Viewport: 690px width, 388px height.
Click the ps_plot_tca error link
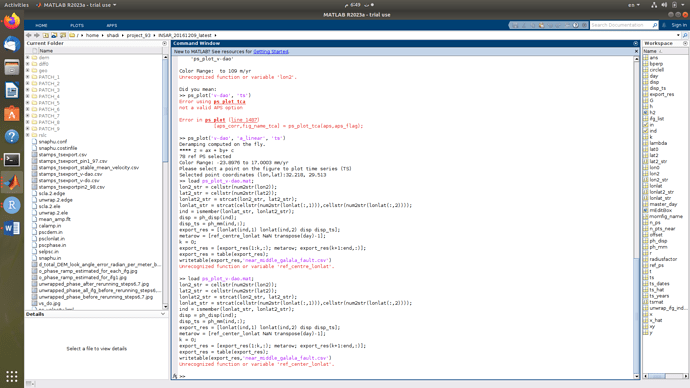(x=229, y=102)
